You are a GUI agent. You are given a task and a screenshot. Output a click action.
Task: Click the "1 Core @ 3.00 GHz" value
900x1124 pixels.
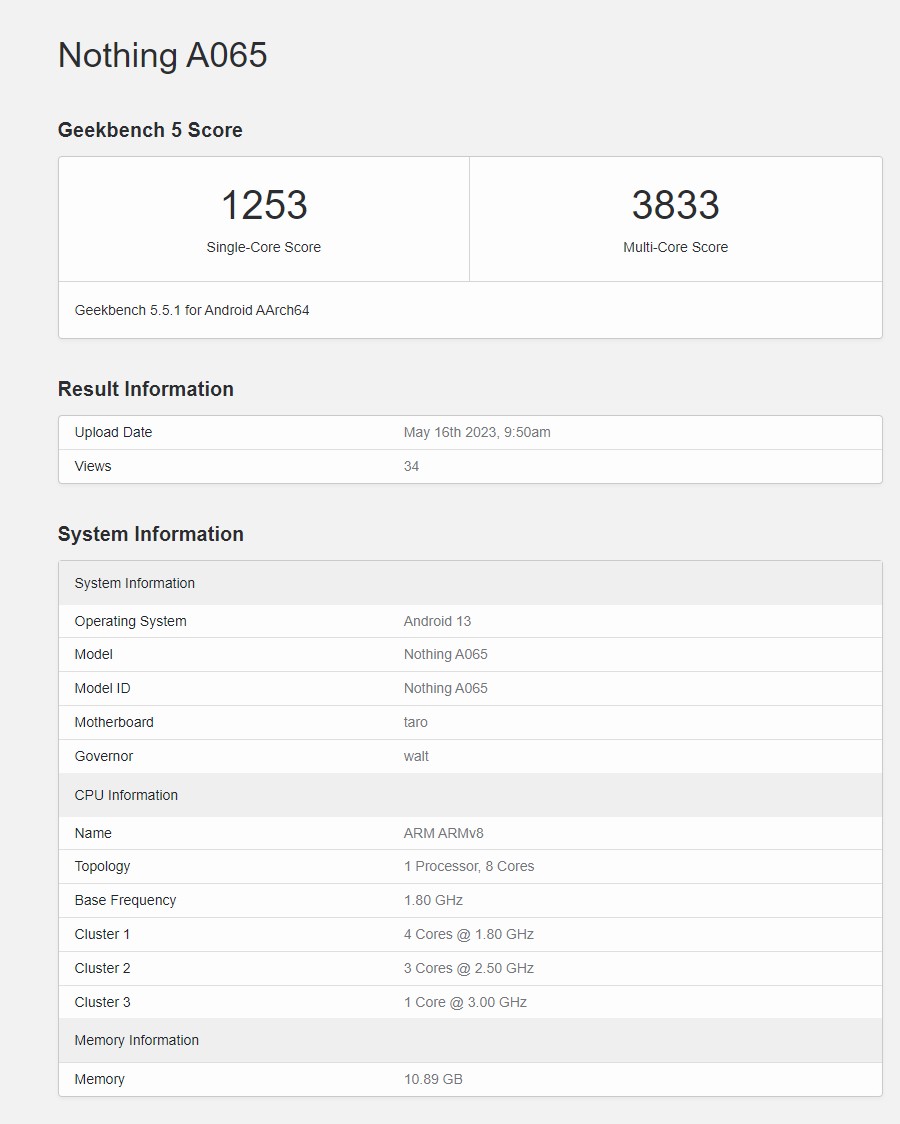[465, 1002]
